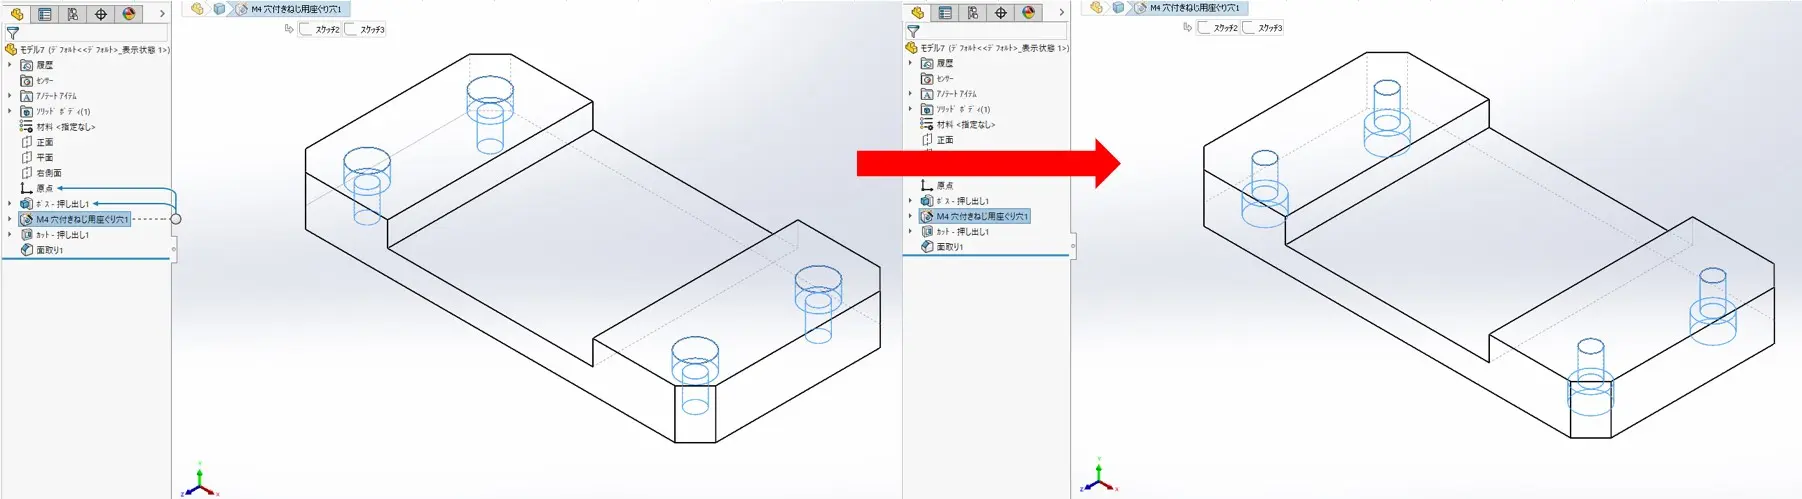Image resolution: width=1802 pixels, height=499 pixels.
Task: Expand カット-押し出し1 feature in right tree
Action: [910, 231]
